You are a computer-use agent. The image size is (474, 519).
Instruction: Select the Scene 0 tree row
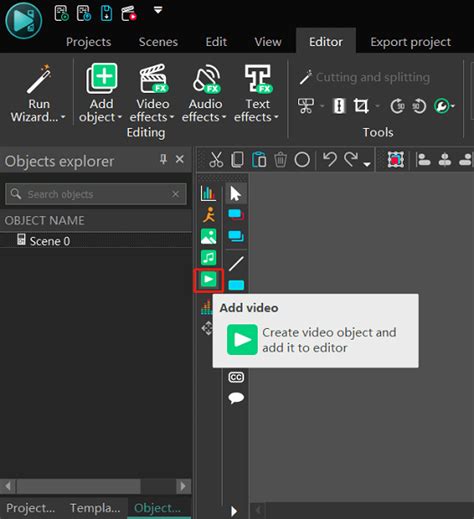tap(96, 240)
